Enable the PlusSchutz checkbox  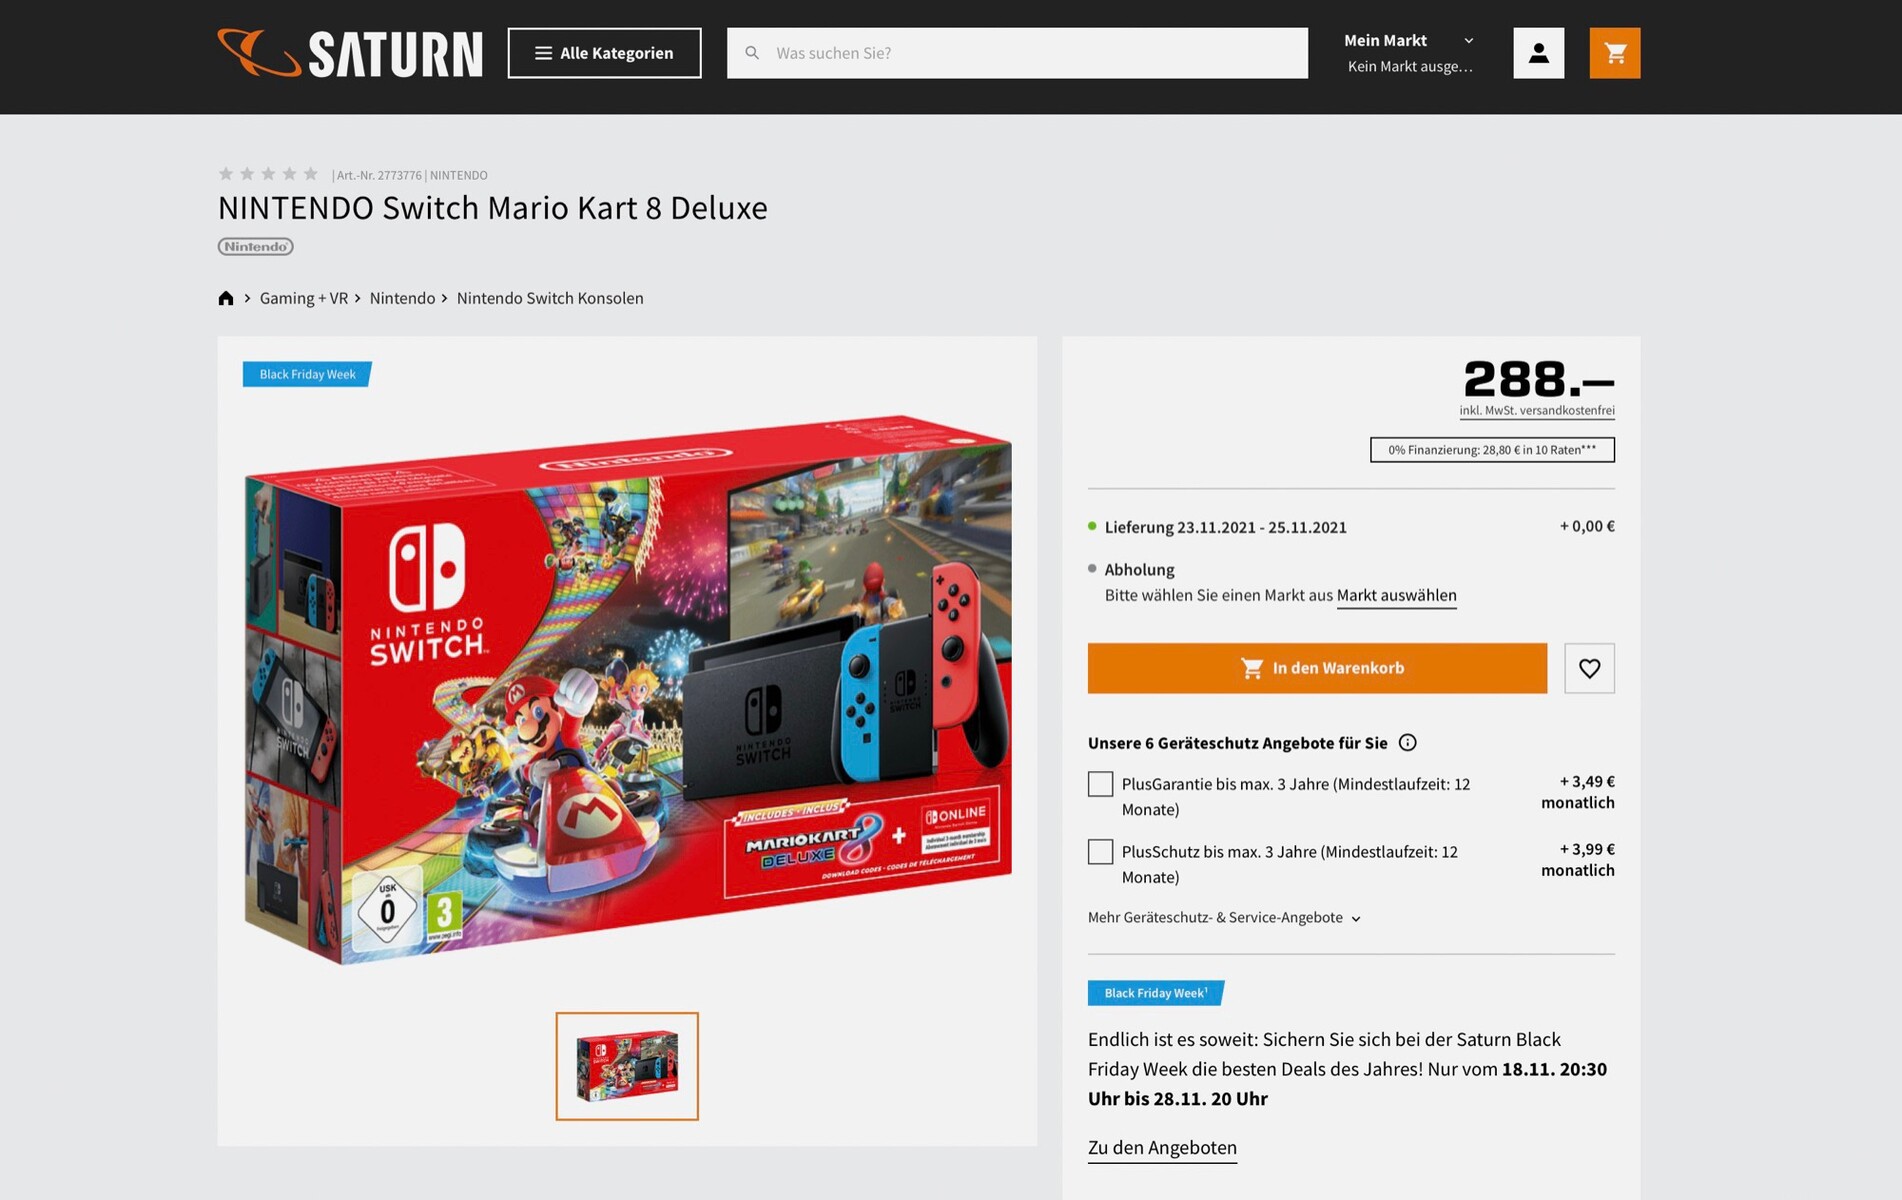[x=1100, y=852]
